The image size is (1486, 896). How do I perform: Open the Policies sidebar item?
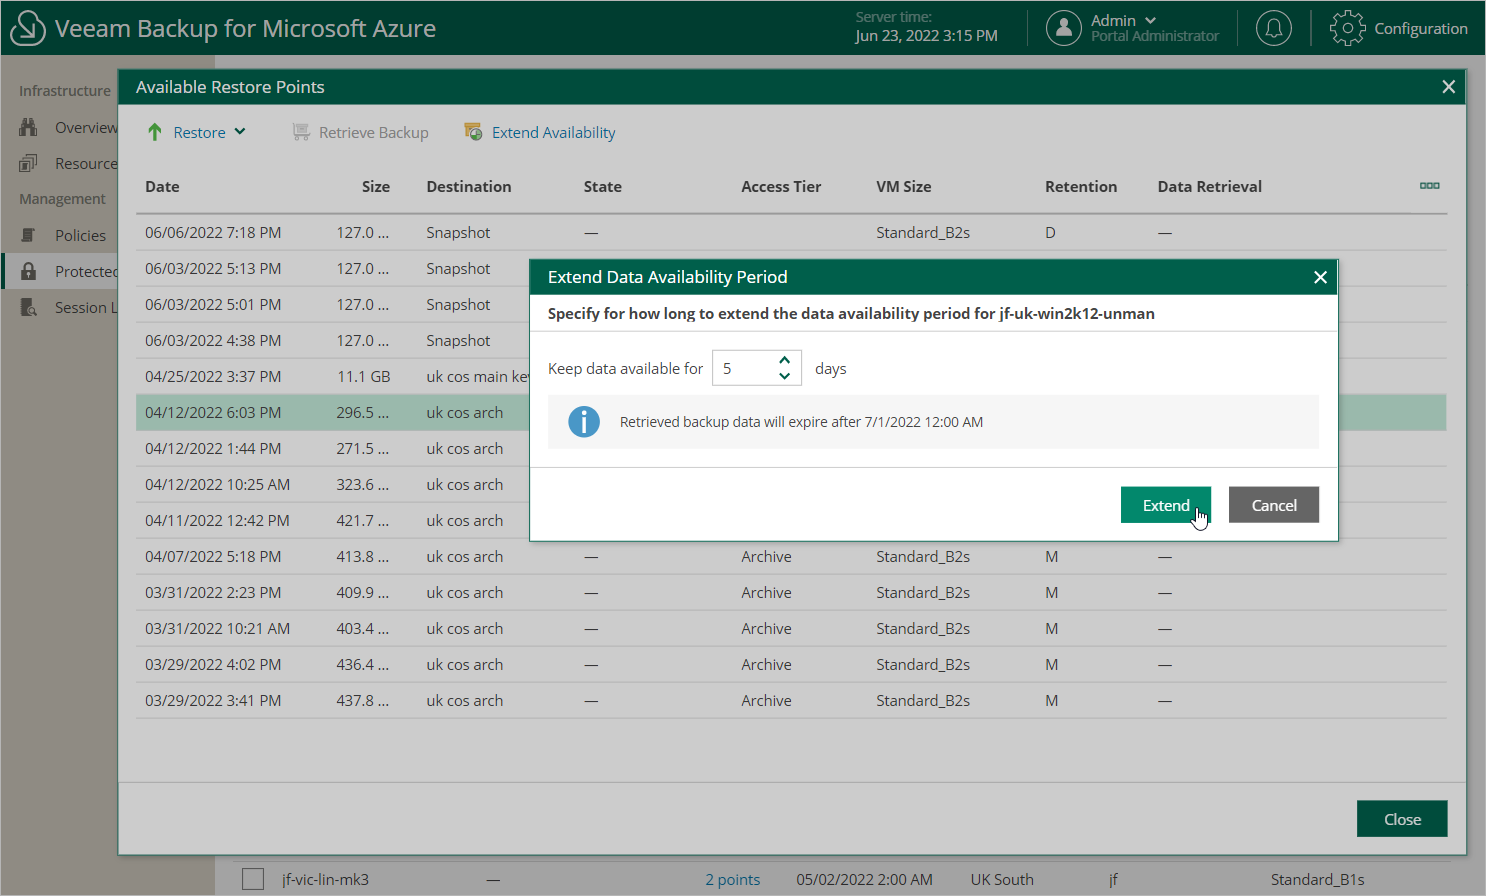80,235
